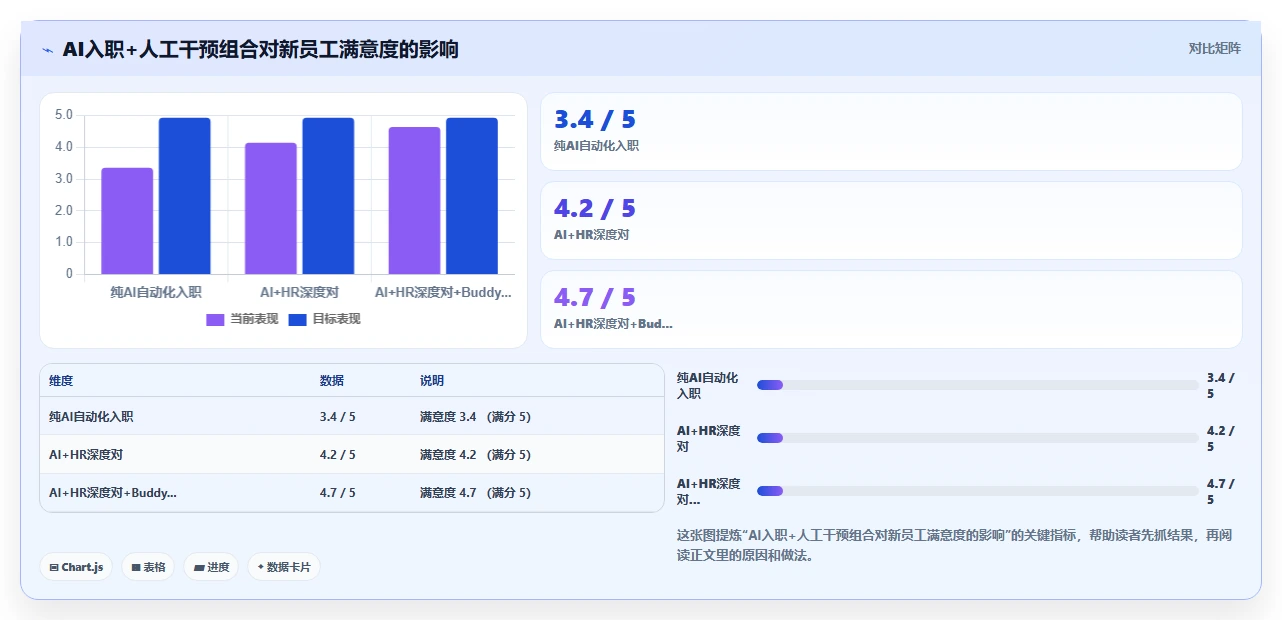Click the description paragraph starting "这张图提炼"
1282x620 pixels.
[955, 546]
